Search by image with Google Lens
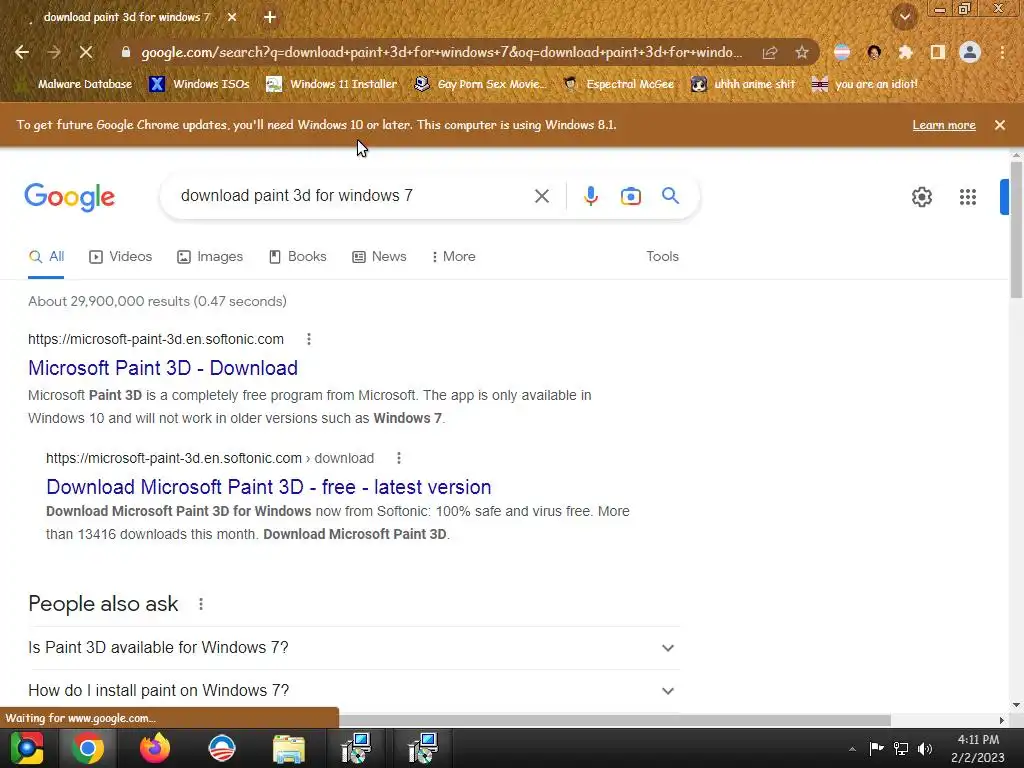This screenshot has width=1024, height=768. pyautogui.click(x=630, y=196)
